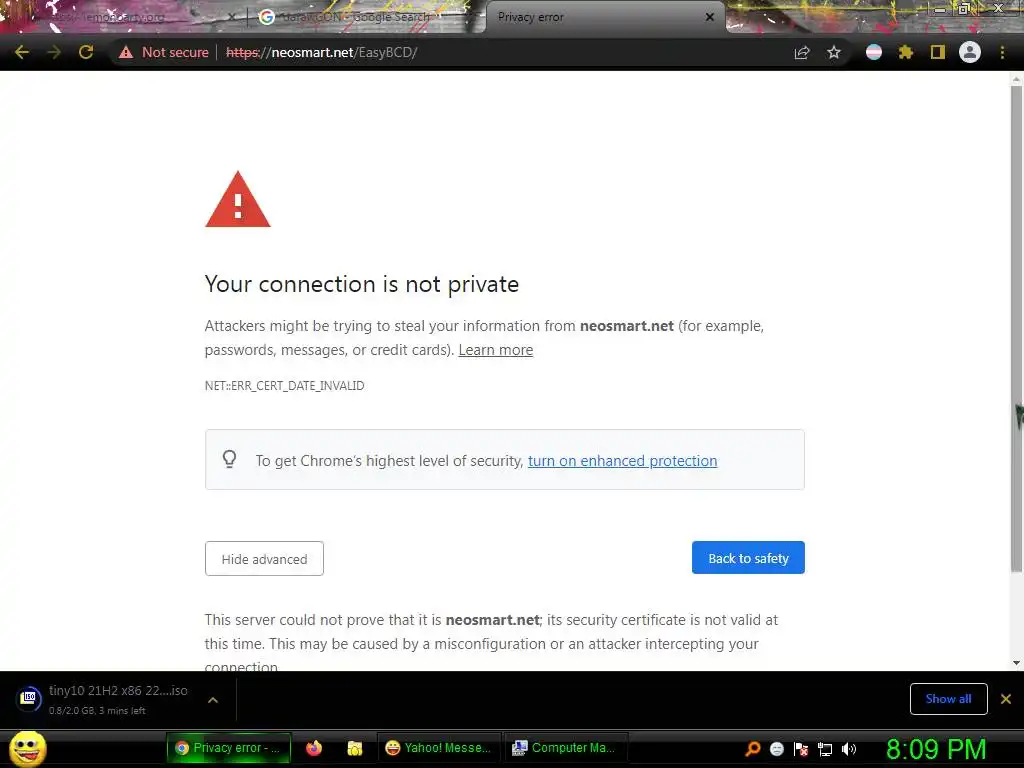Open the flag notification tray icon
This screenshot has height=768, width=1024.
click(801, 749)
